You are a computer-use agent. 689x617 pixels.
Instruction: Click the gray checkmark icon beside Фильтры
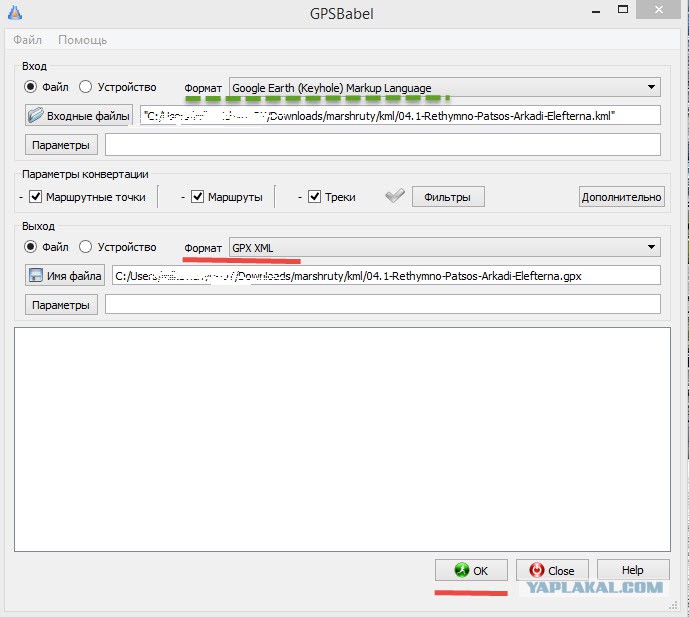(395, 196)
